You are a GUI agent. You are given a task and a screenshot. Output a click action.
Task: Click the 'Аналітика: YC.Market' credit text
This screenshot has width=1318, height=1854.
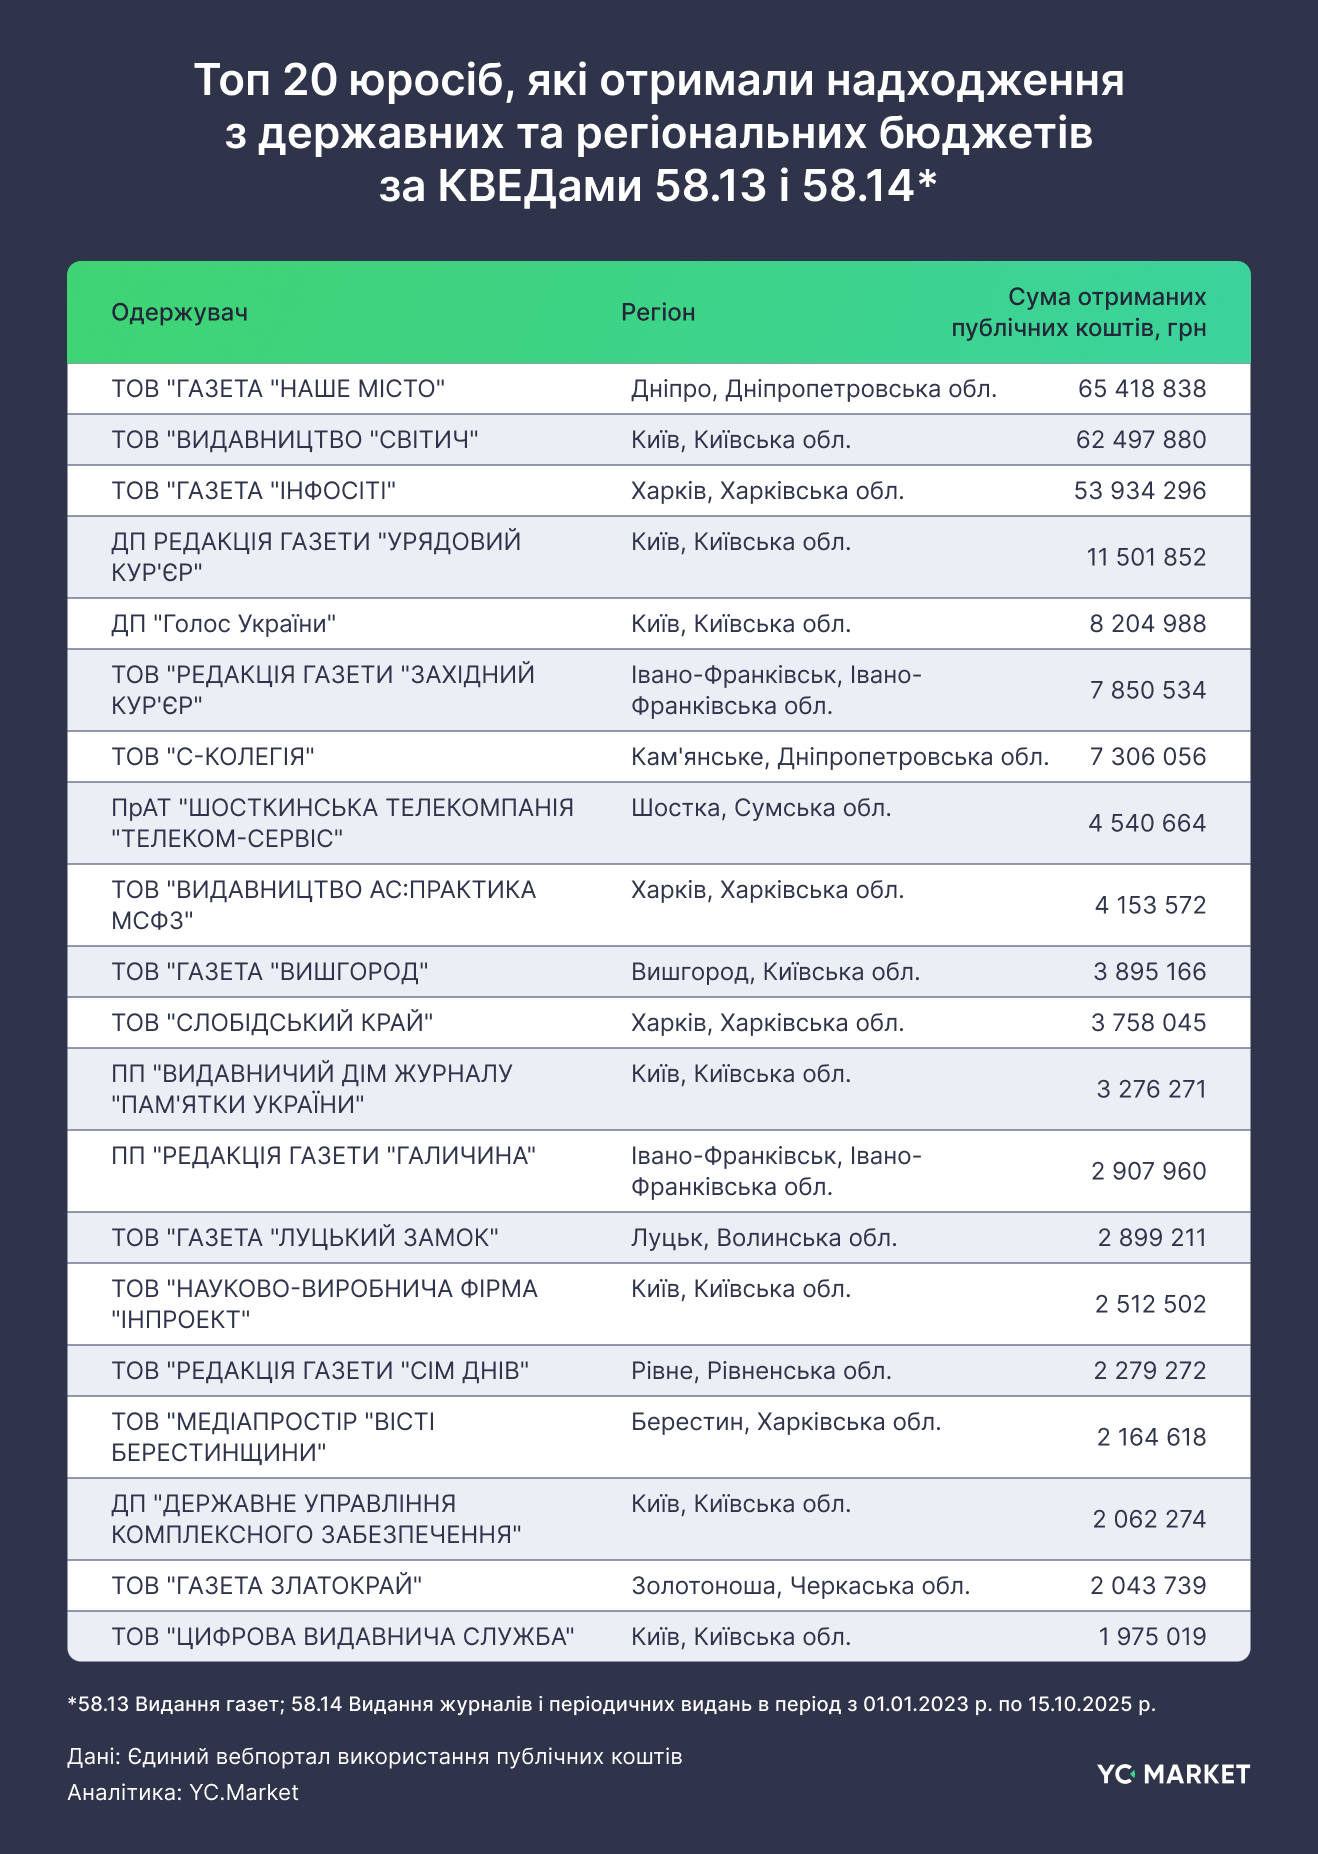pos(183,1792)
